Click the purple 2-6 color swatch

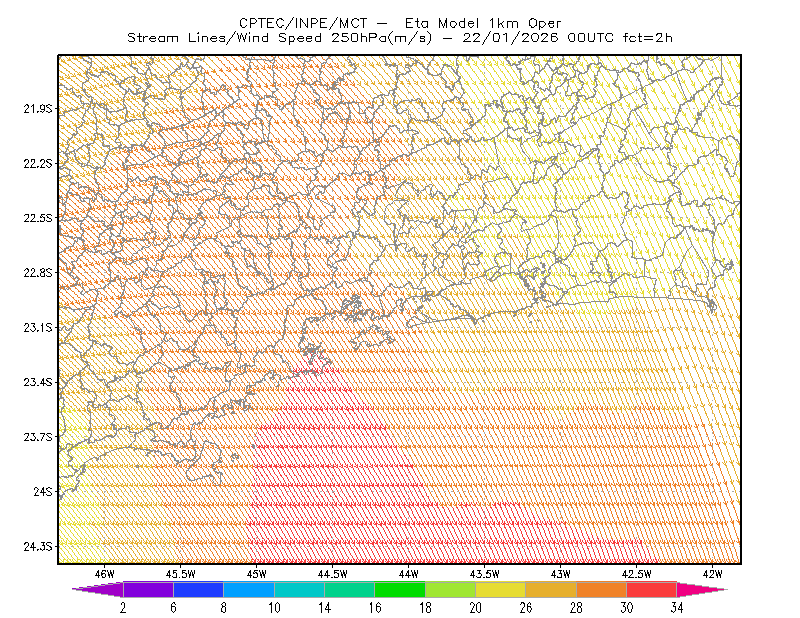pyautogui.click(x=148, y=589)
